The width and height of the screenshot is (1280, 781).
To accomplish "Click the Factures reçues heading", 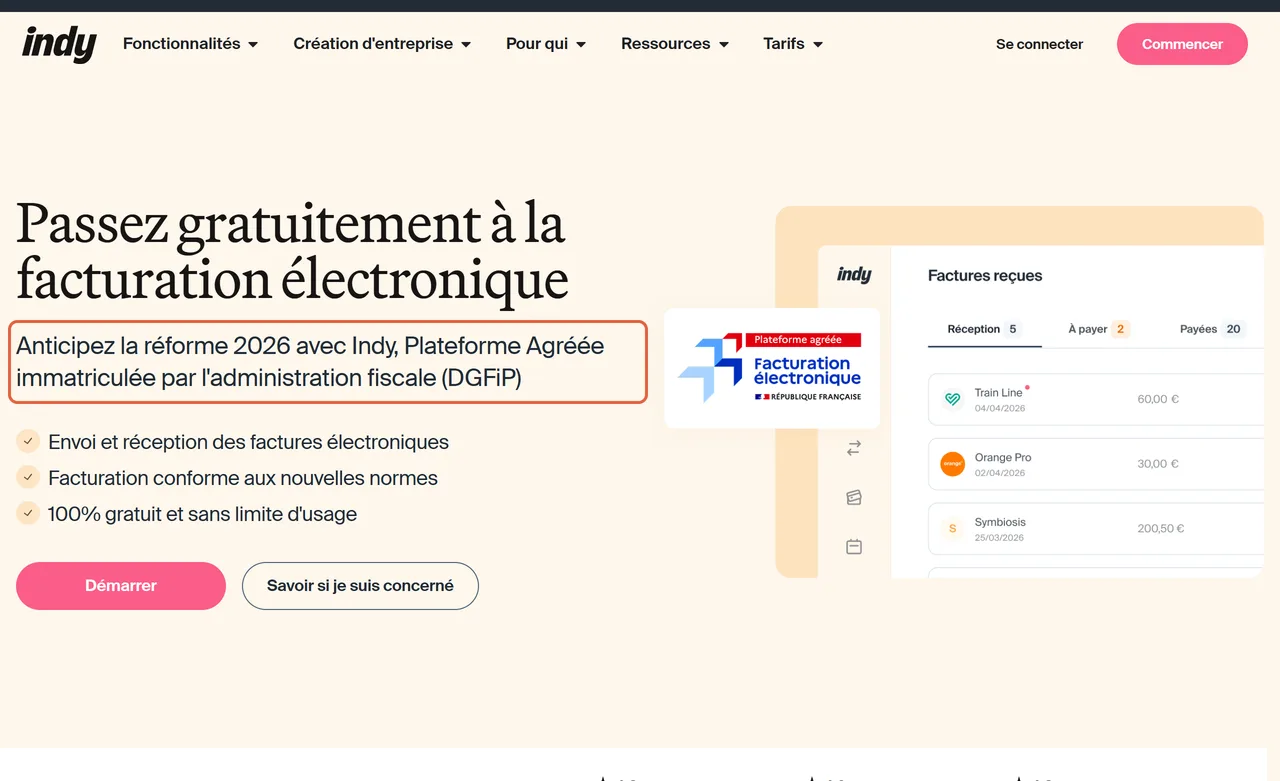I will pyautogui.click(x=985, y=275).
